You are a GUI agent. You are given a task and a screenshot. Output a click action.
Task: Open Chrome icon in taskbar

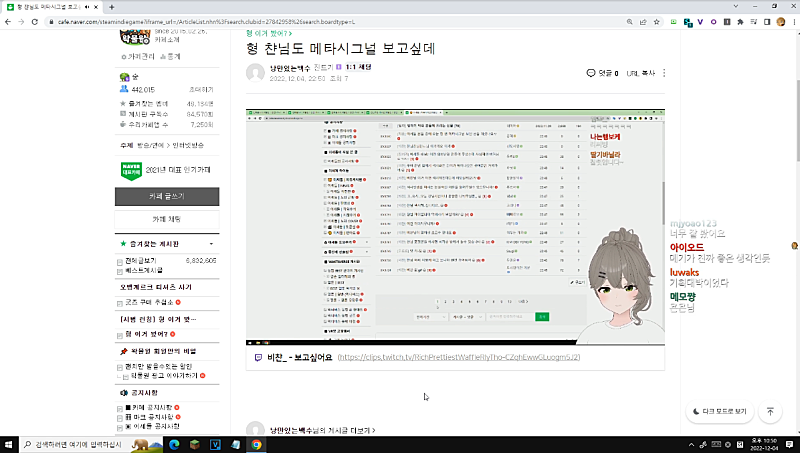click(257, 444)
